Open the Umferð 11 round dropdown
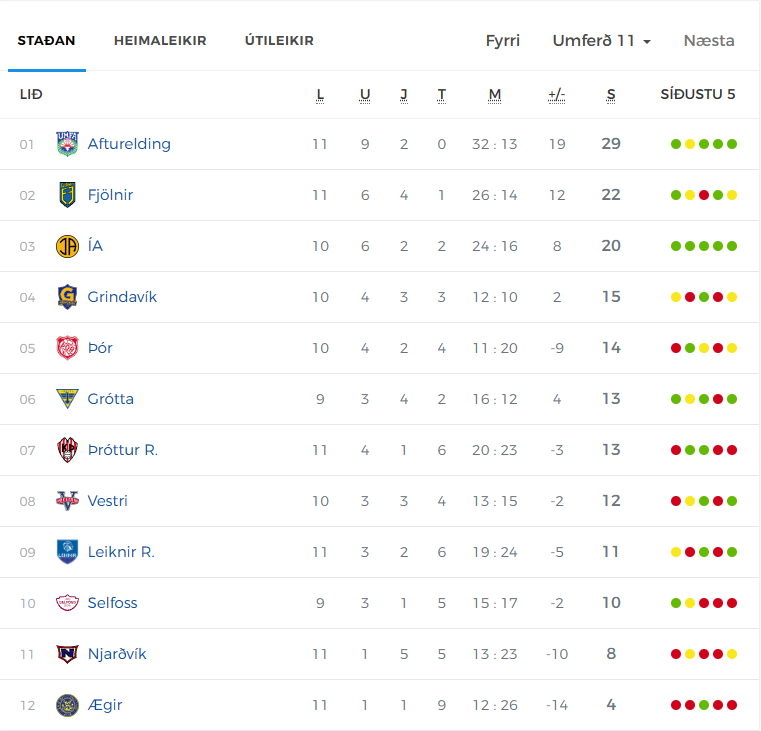This screenshot has height=731, width=761. [601, 41]
